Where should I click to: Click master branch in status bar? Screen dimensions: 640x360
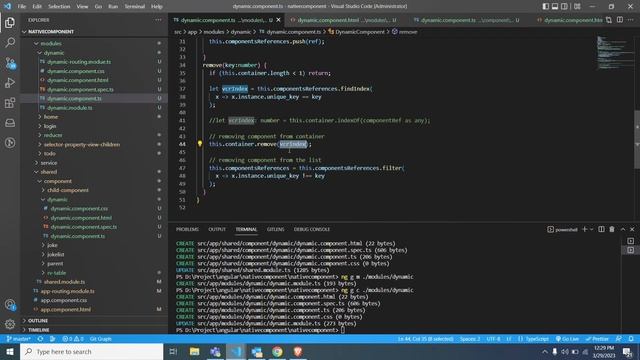[x=19, y=339]
